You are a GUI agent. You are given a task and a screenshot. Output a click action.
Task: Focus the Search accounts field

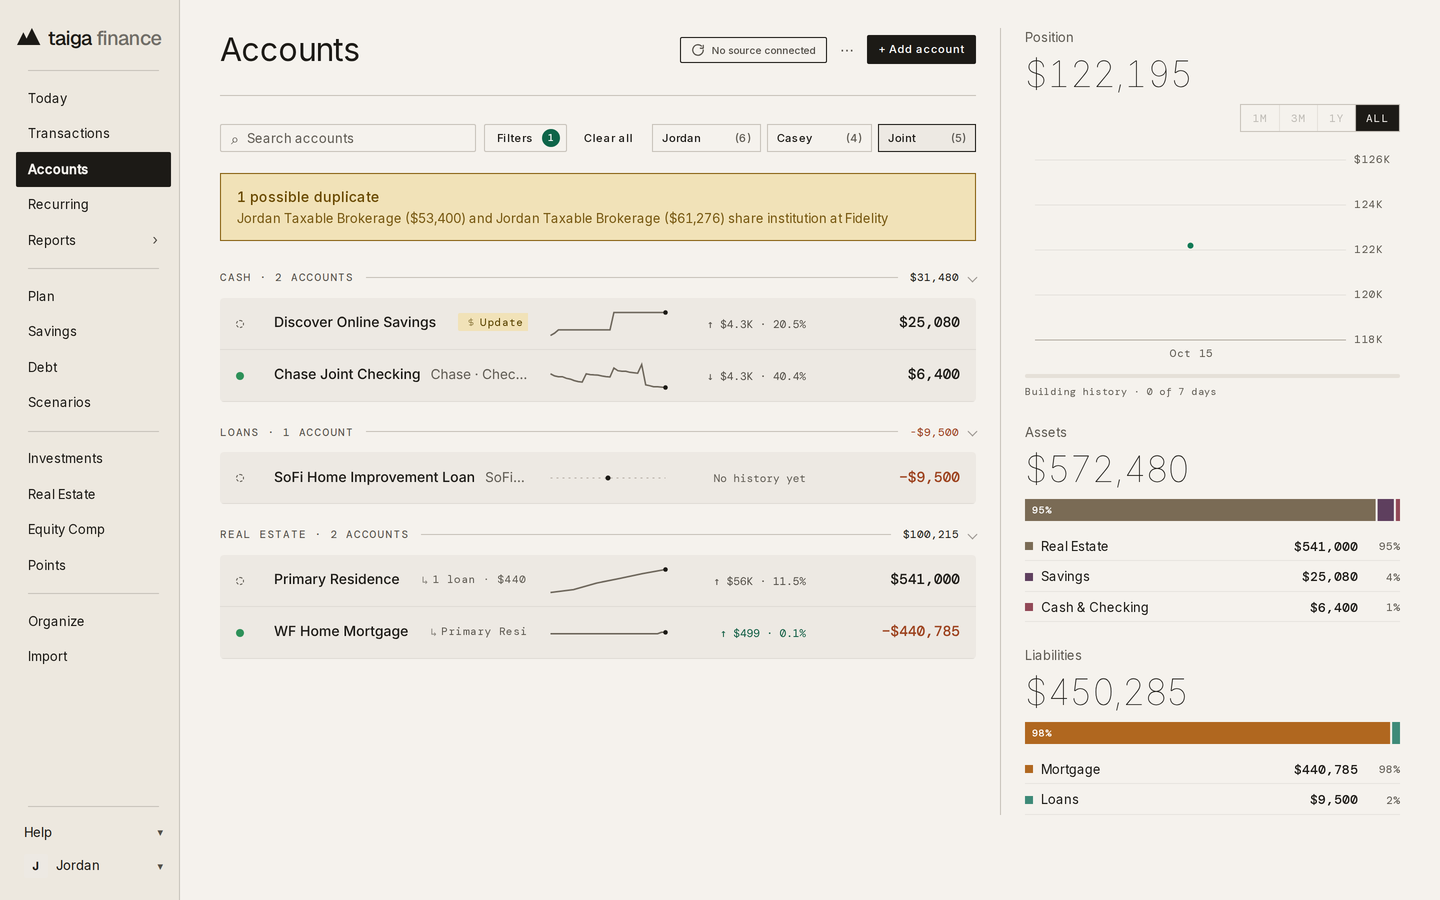pos(348,138)
